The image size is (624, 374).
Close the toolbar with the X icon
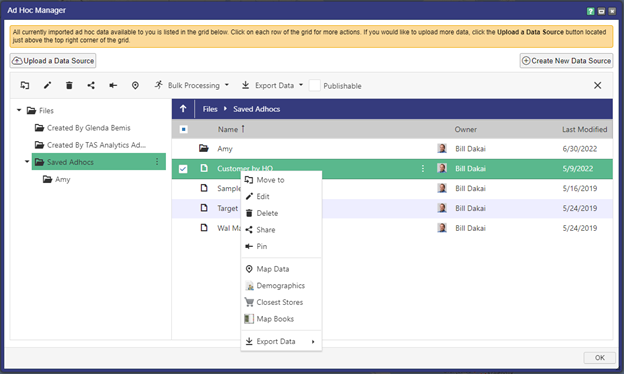click(597, 85)
